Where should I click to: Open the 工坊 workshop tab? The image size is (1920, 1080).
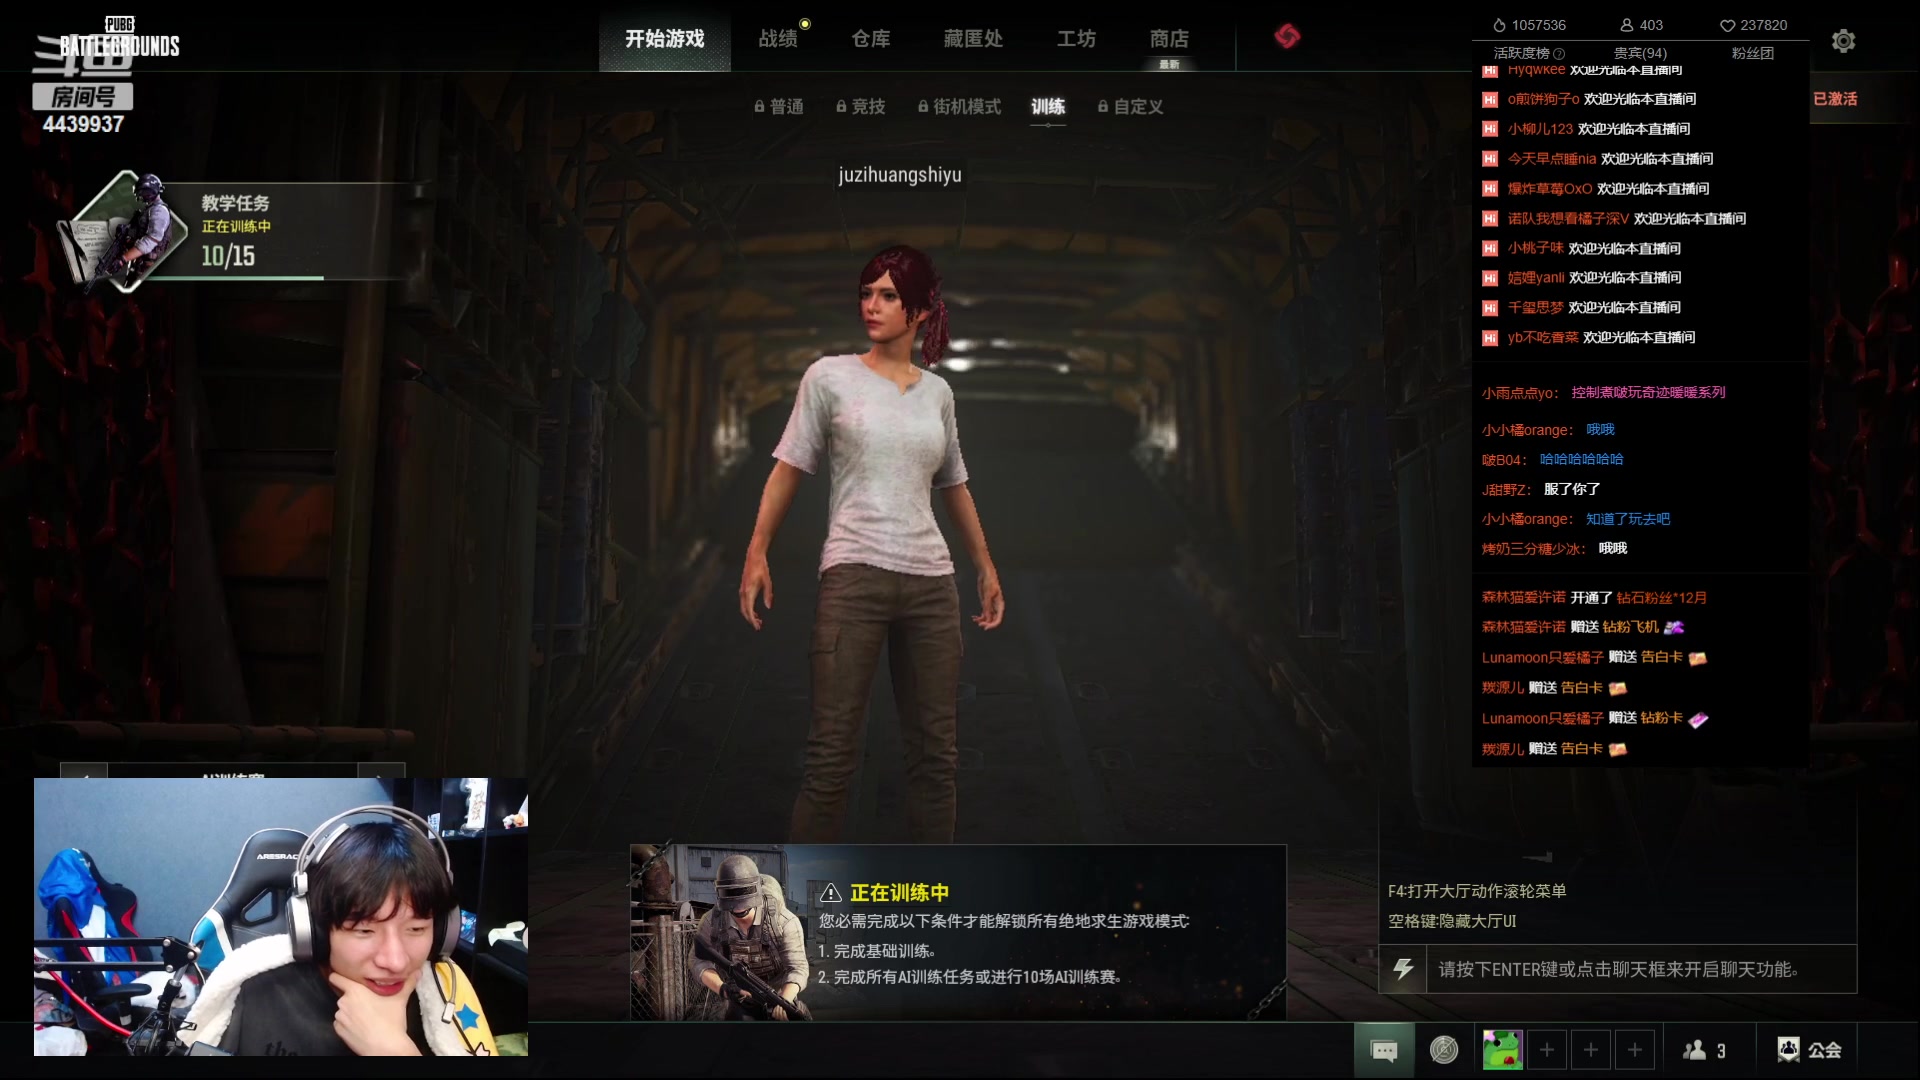[x=1076, y=38]
